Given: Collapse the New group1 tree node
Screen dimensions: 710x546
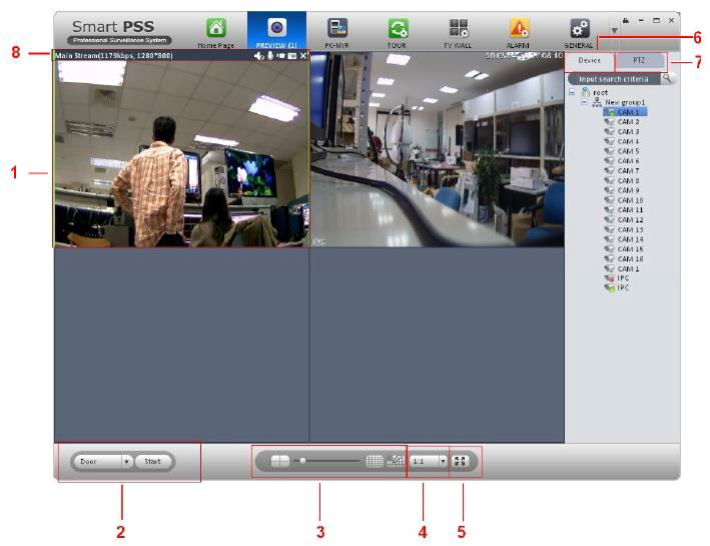Looking at the screenshot, I should (x=584, y=102).
